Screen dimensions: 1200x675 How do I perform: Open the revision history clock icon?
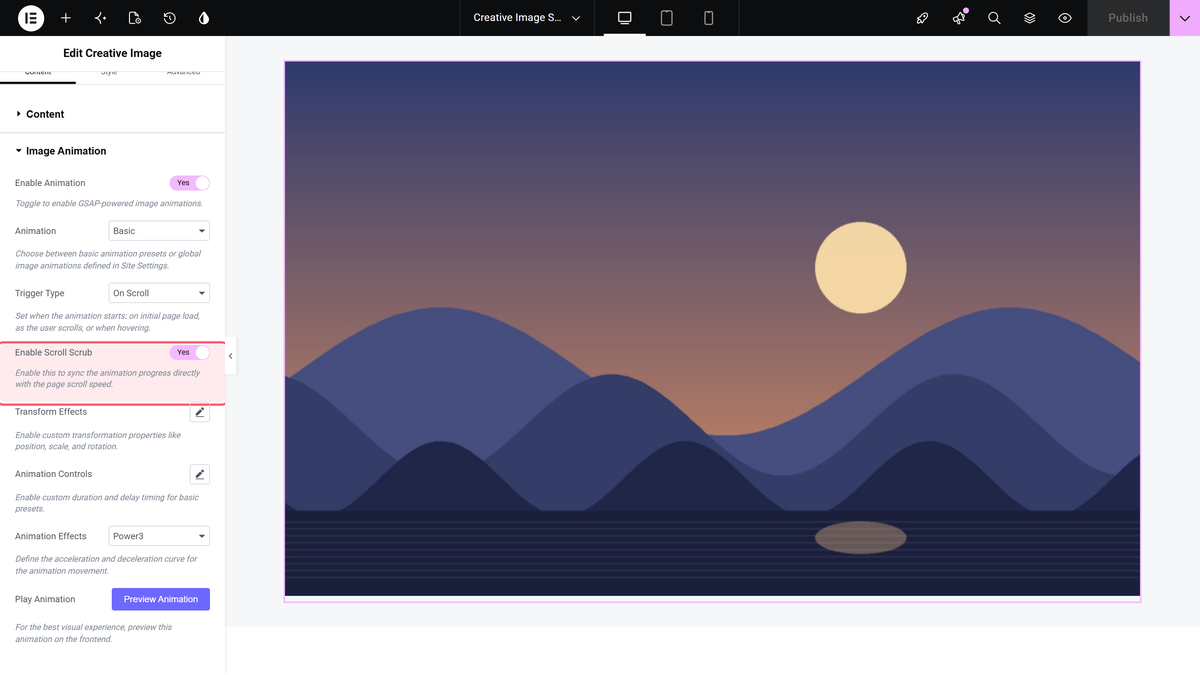click(170, 18)
